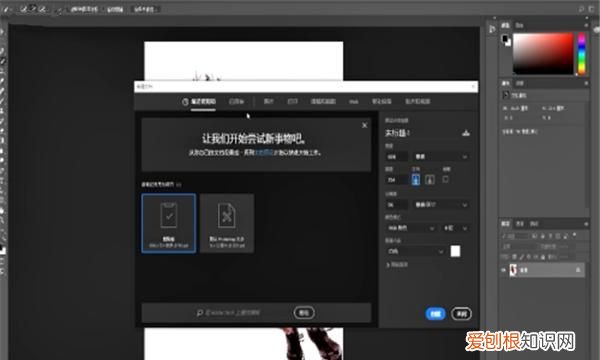Image resolution: width=600 pixels, height=360 pixels.
Task: Open the Recent tab in New Document dialog
Action: coord(199,101)
